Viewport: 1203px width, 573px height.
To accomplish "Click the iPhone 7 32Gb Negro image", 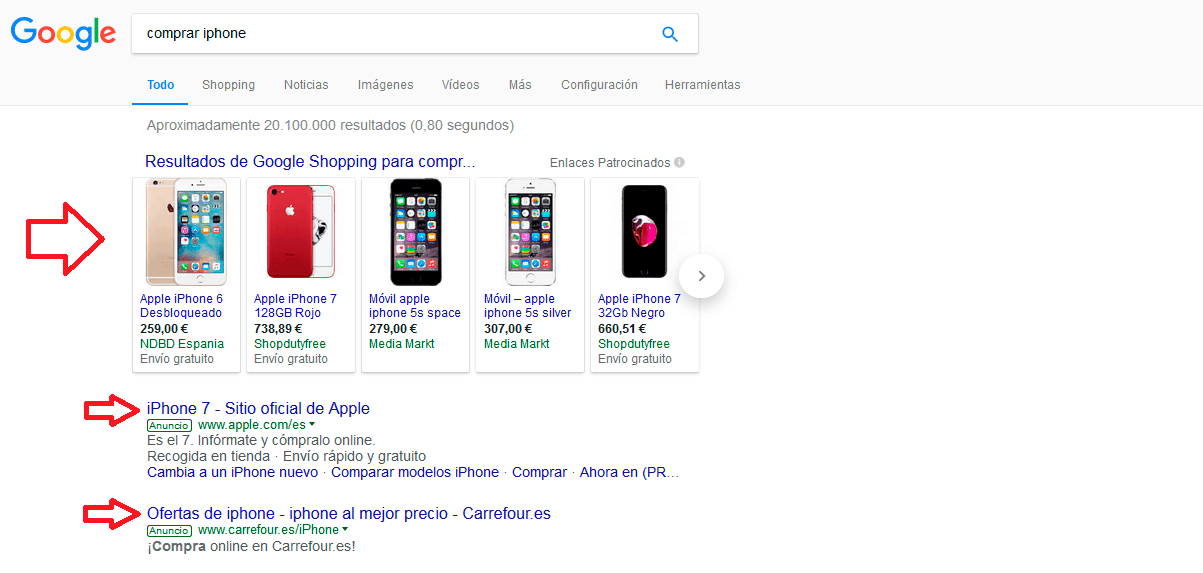I will coord(644,233).
